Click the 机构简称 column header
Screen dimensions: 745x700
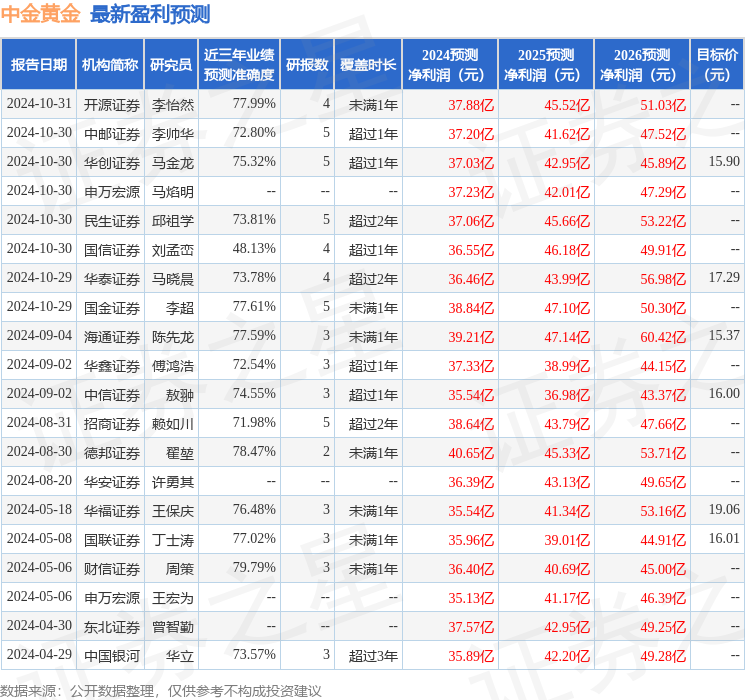click(x=110, y=64)
